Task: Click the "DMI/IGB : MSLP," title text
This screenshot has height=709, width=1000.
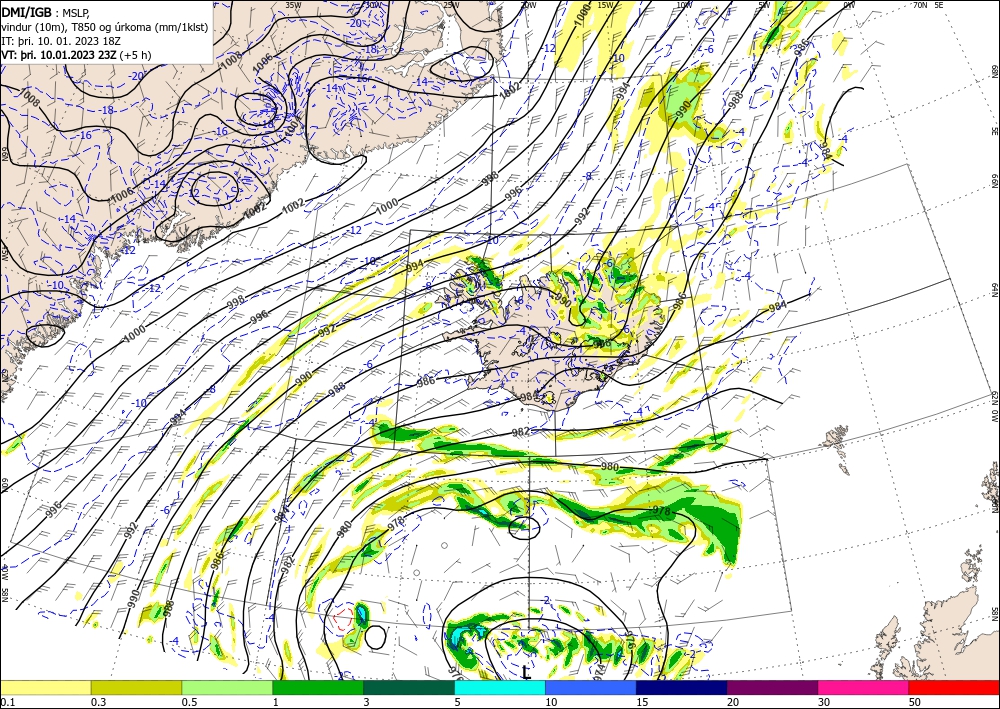Action: (46, 11)
